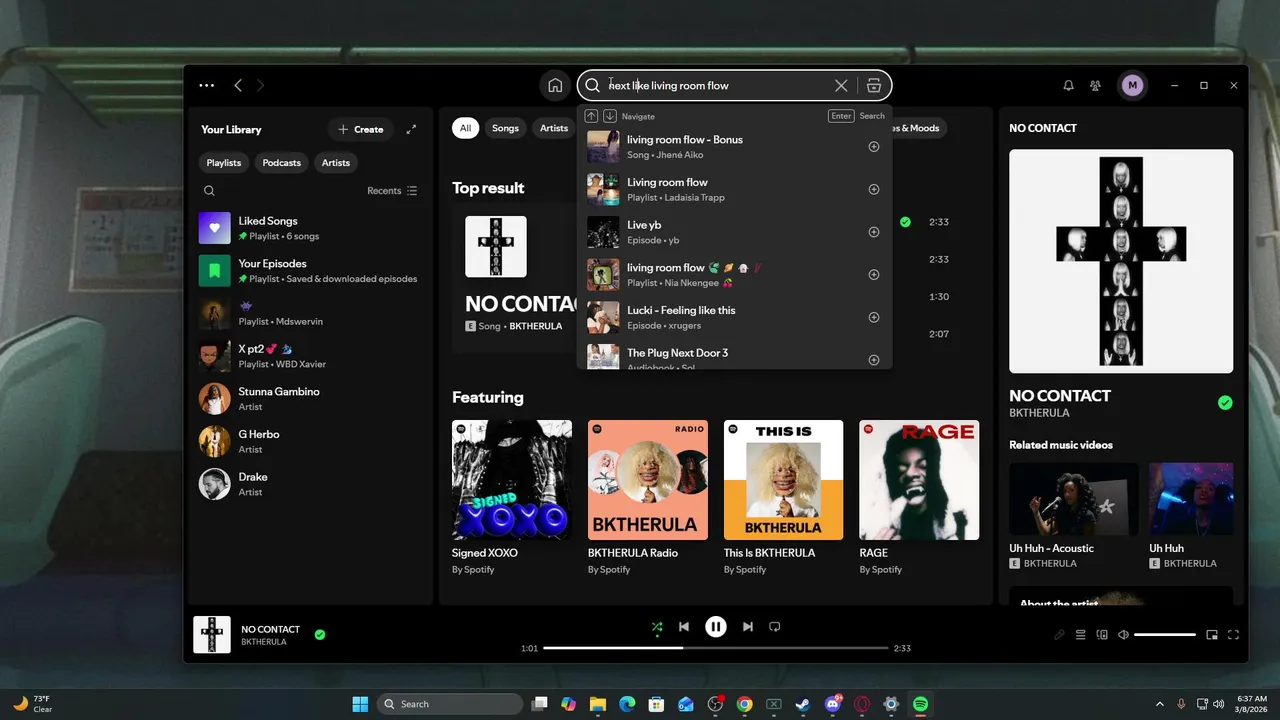The image size is (1280, 720).
Task: Add Nia Nkengee's playlist to library
Action: (x=874, y=275)
